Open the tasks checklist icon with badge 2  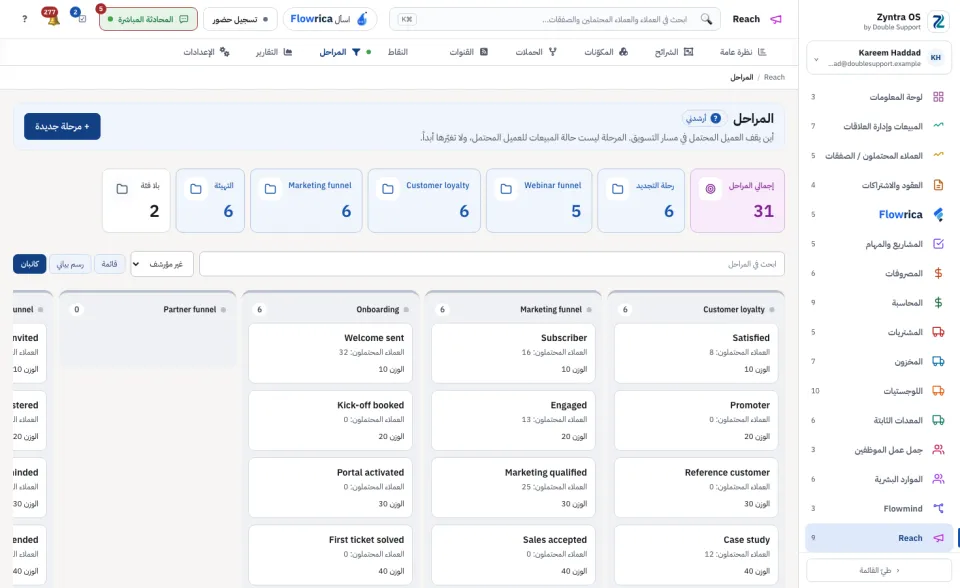(x=81, y=18)
